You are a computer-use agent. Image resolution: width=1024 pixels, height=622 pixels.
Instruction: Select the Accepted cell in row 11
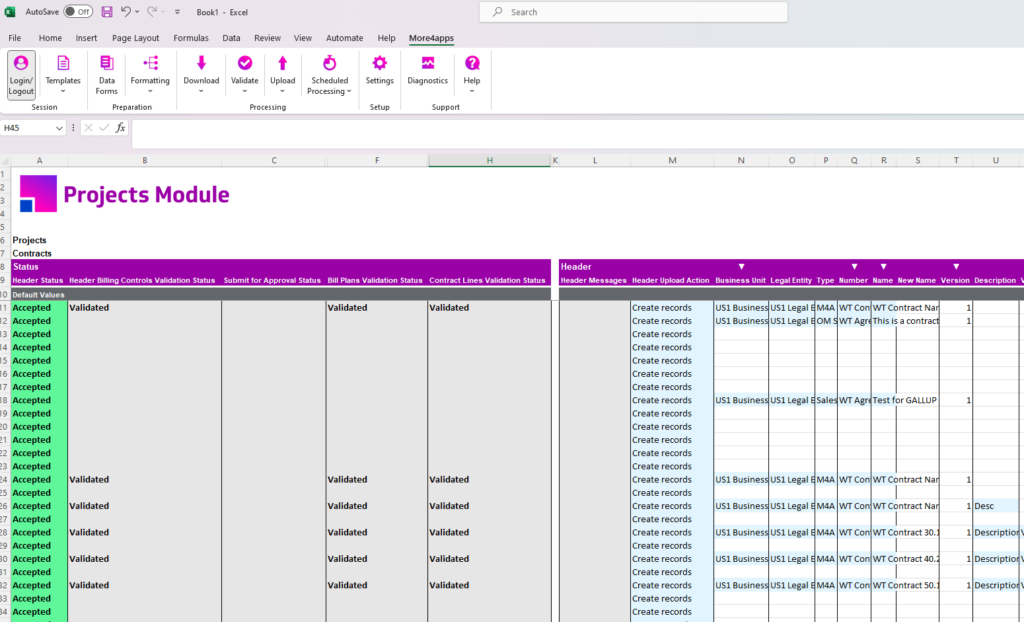[39, 308]
